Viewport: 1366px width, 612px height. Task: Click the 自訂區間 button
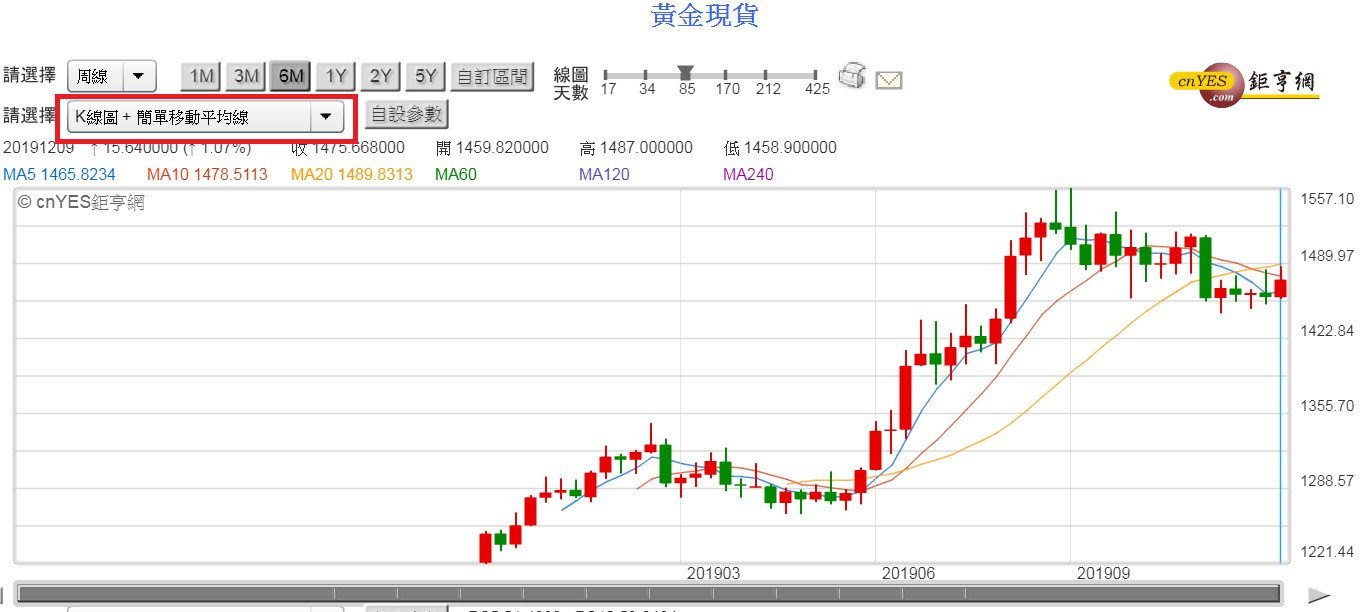point(492,76)
